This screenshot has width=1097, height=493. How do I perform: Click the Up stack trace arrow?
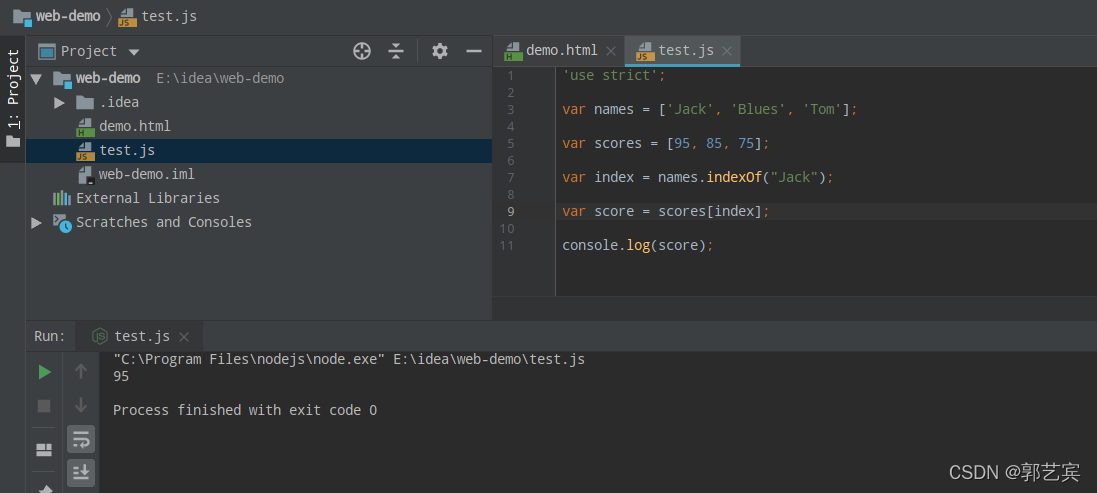81,371
